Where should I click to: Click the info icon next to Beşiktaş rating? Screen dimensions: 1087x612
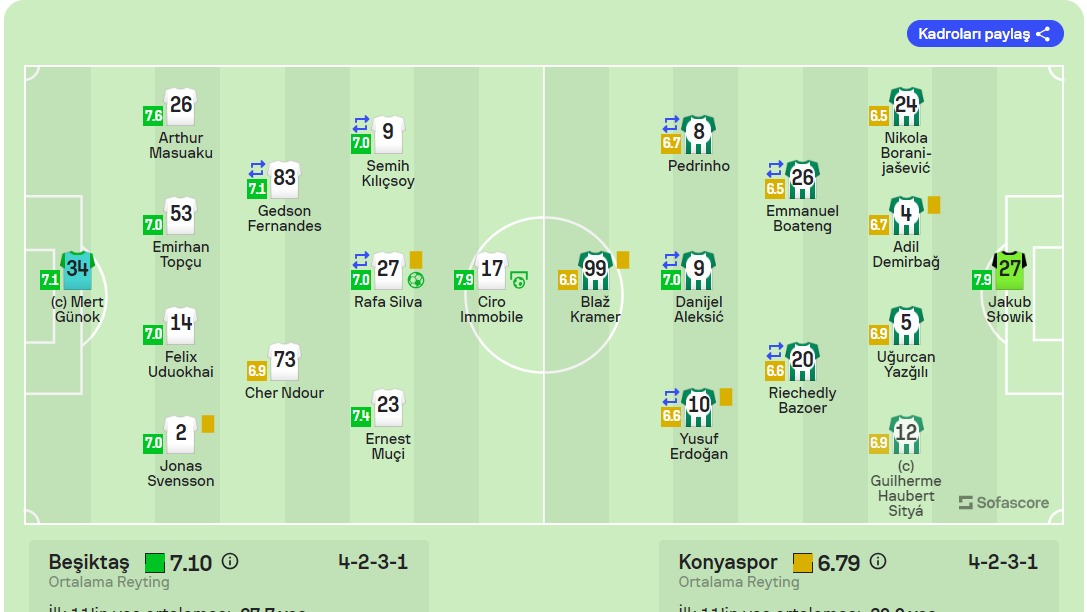(x=230, y=562)
